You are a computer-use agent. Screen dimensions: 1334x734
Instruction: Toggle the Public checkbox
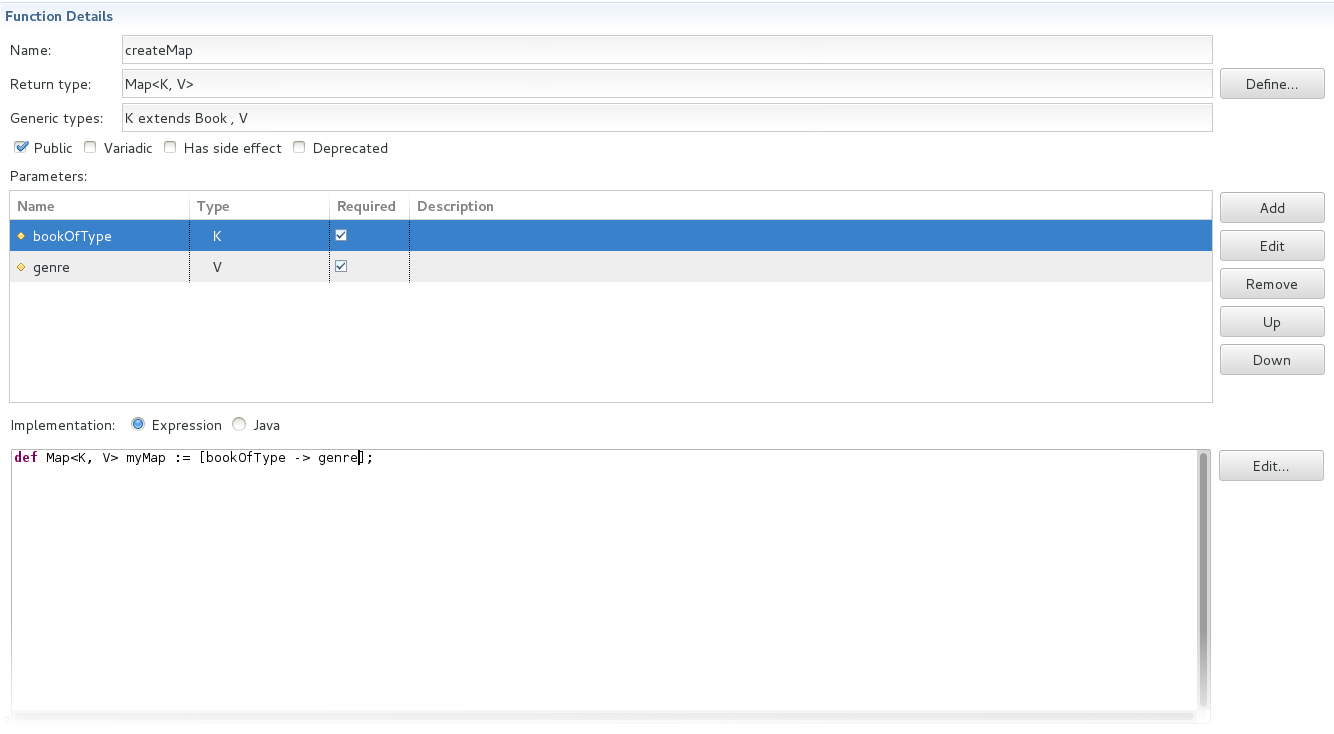click(21, 147)
